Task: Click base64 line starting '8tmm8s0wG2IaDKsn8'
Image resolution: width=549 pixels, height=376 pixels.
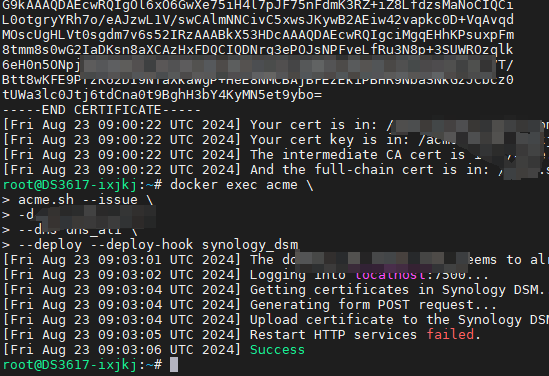Action: (258, 50)
